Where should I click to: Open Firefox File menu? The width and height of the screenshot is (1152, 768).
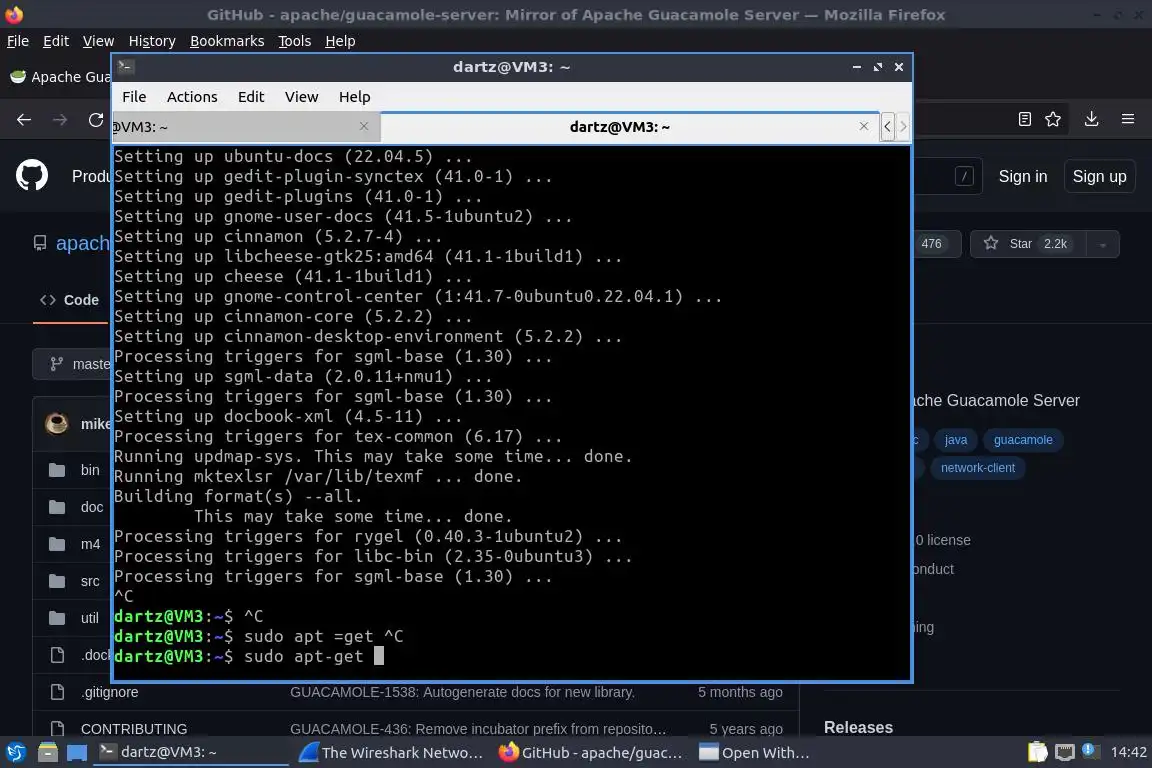(x=18, y=41)
